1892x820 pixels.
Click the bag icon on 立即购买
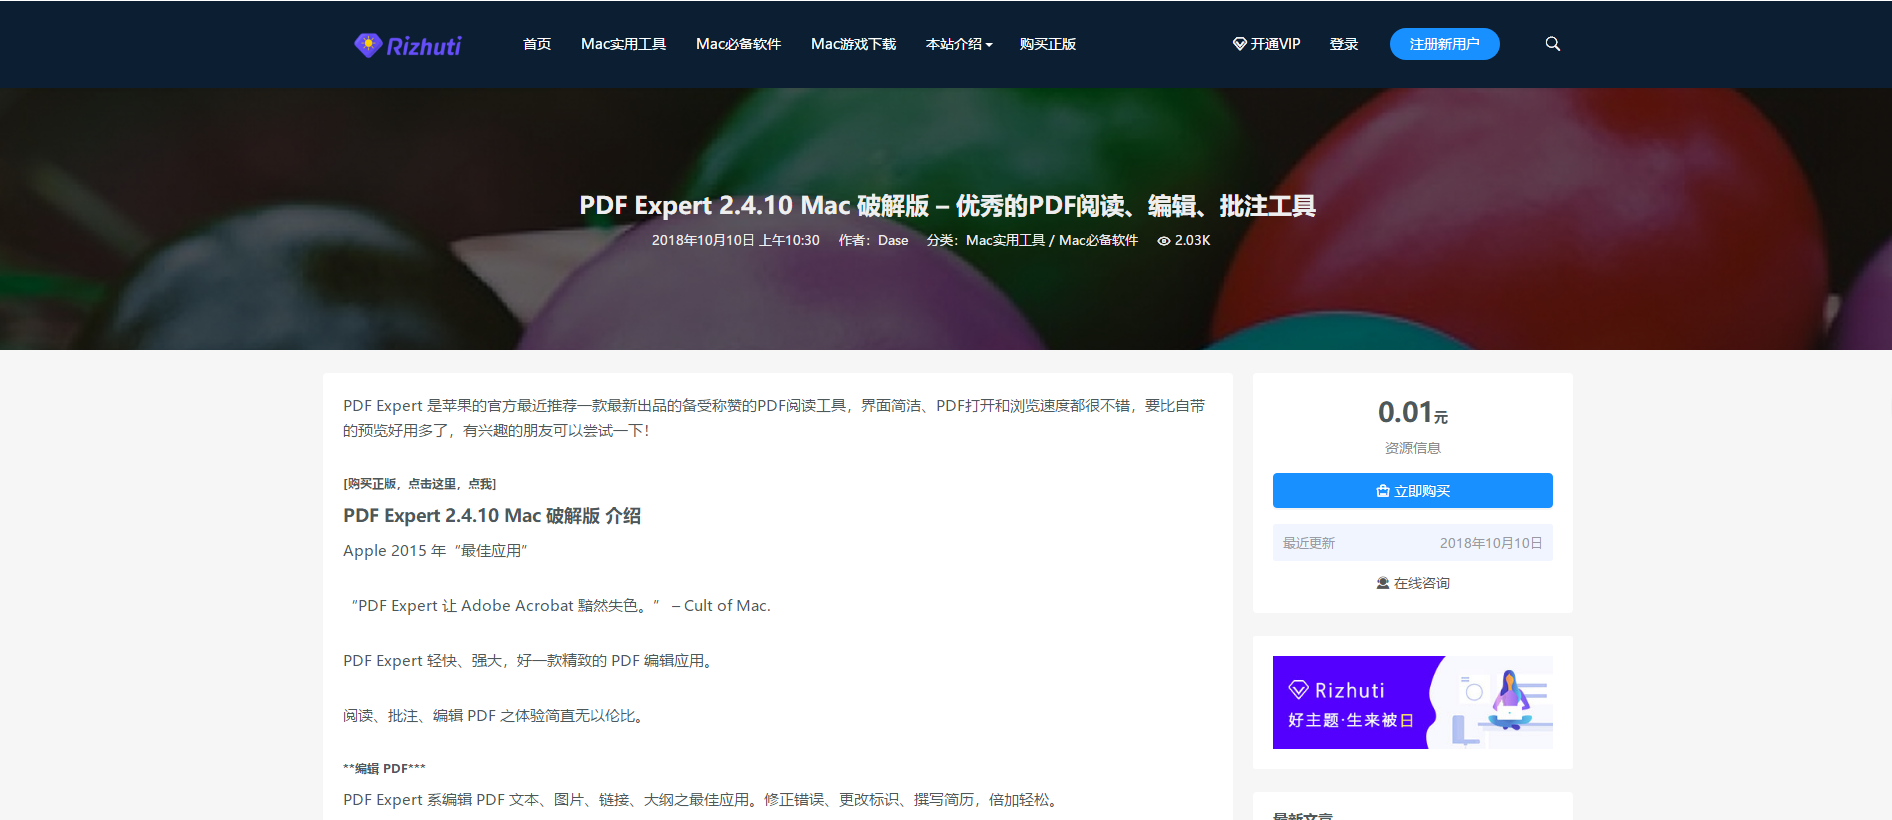tap(1382, 491)
